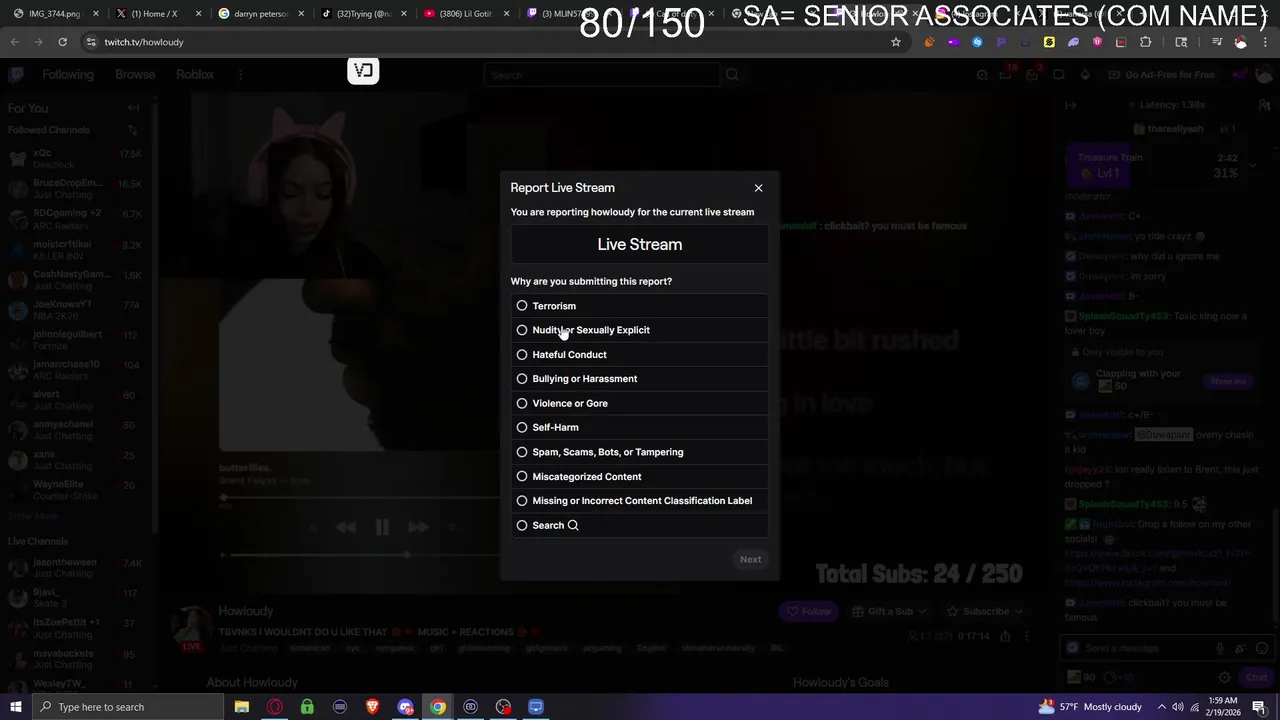Viewport: 1280px width, 720px height.
Task: Expand the Treasure Train chevron
Action: pyautogui.click(x=1253, y=165)
